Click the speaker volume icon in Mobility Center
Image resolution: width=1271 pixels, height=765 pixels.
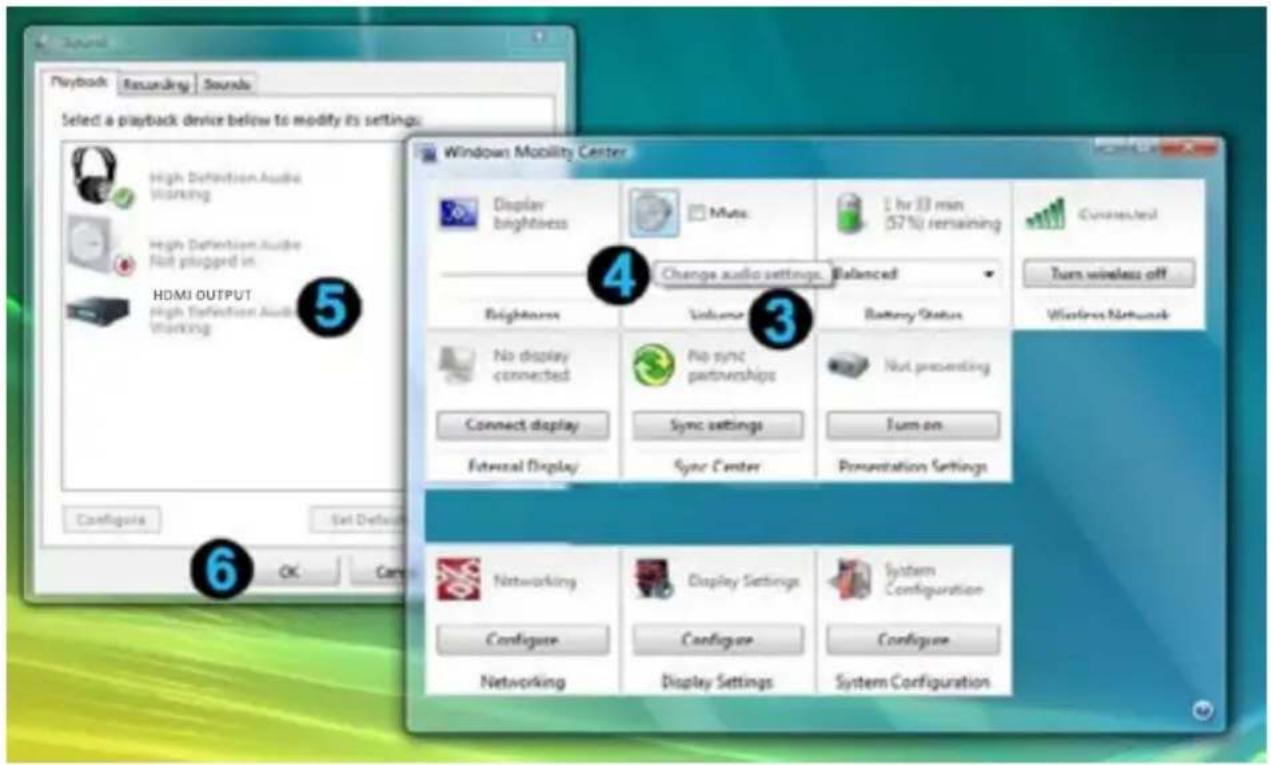click(655, 213)
